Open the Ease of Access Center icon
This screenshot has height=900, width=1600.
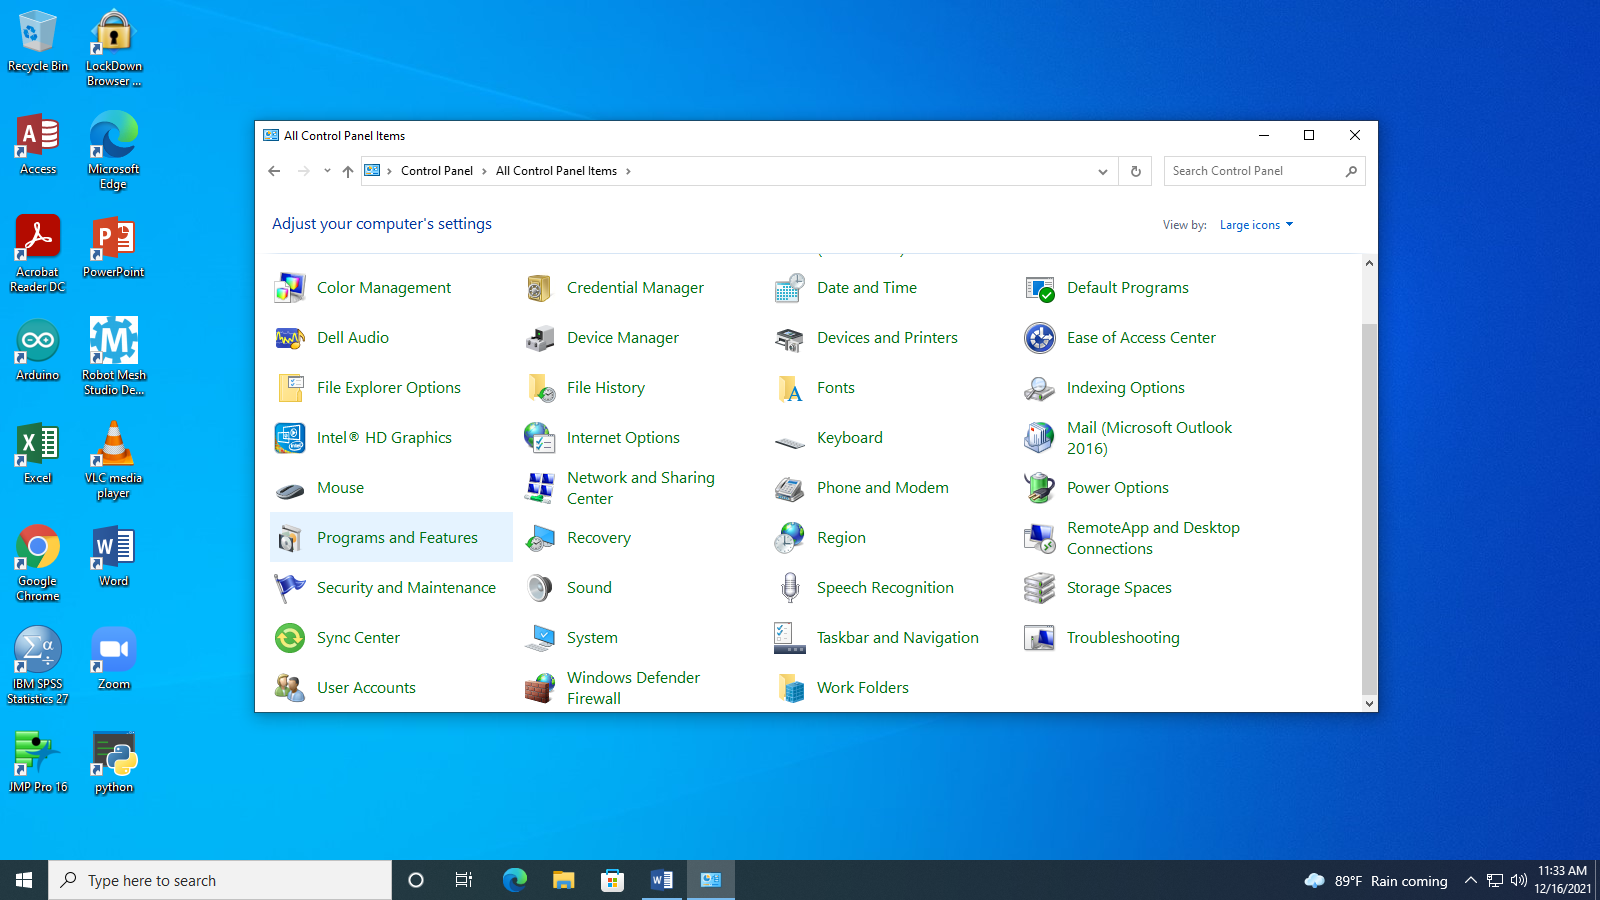[1040, 338]
